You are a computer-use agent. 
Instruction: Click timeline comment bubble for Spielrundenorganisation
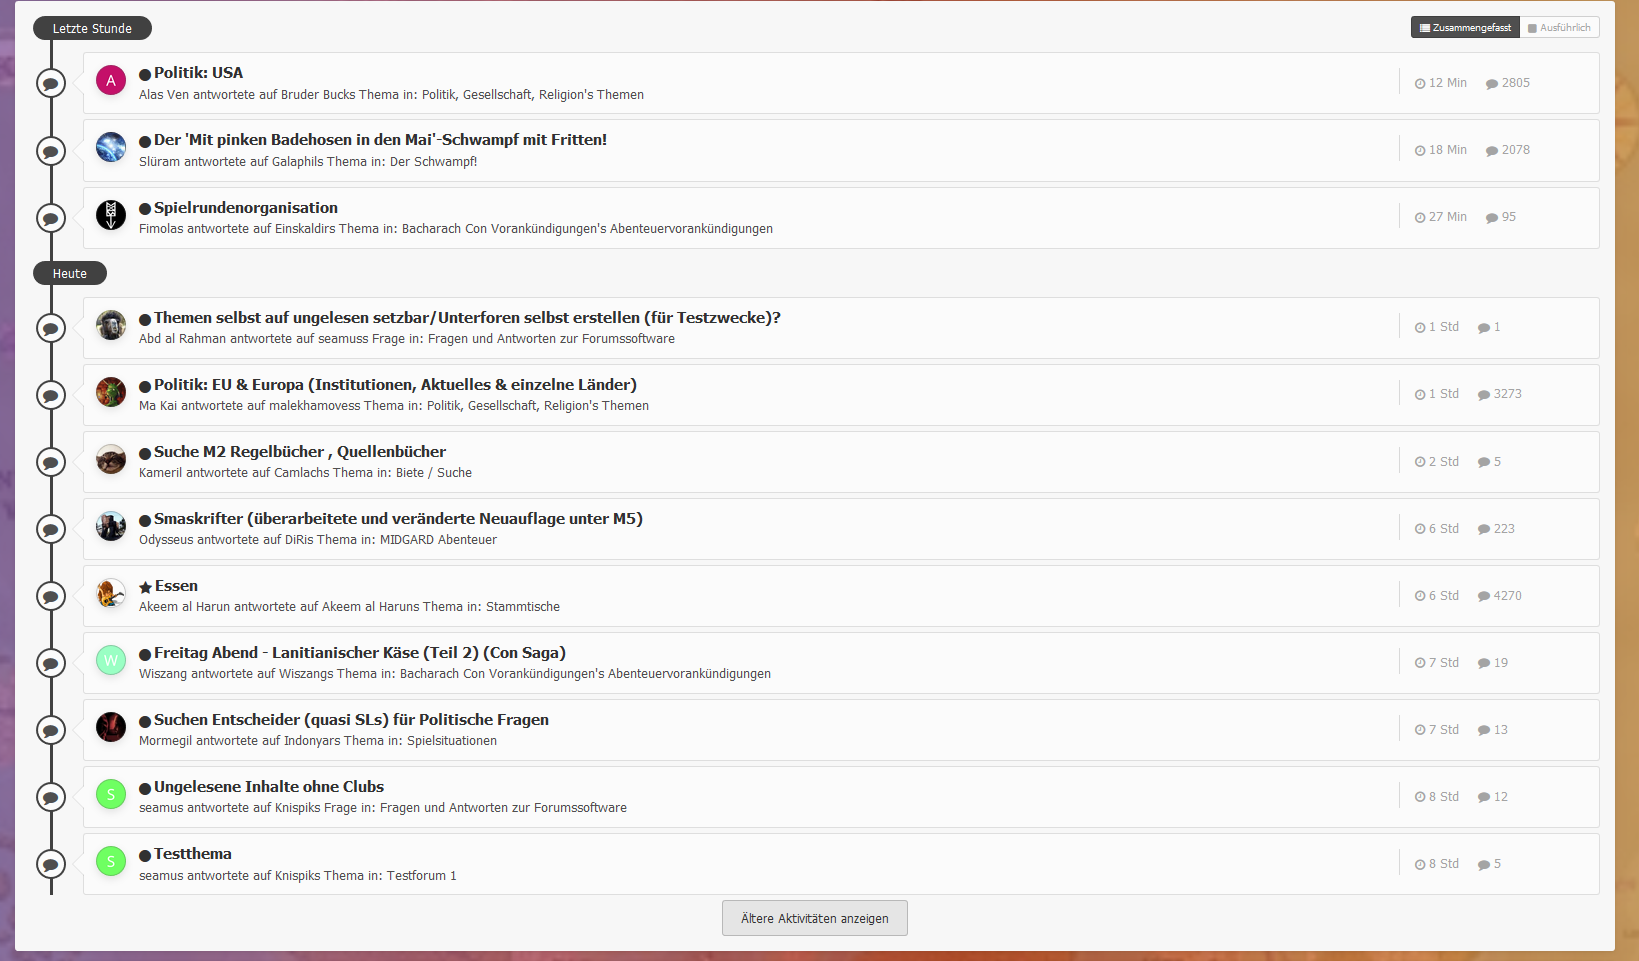tap(51, 218)
